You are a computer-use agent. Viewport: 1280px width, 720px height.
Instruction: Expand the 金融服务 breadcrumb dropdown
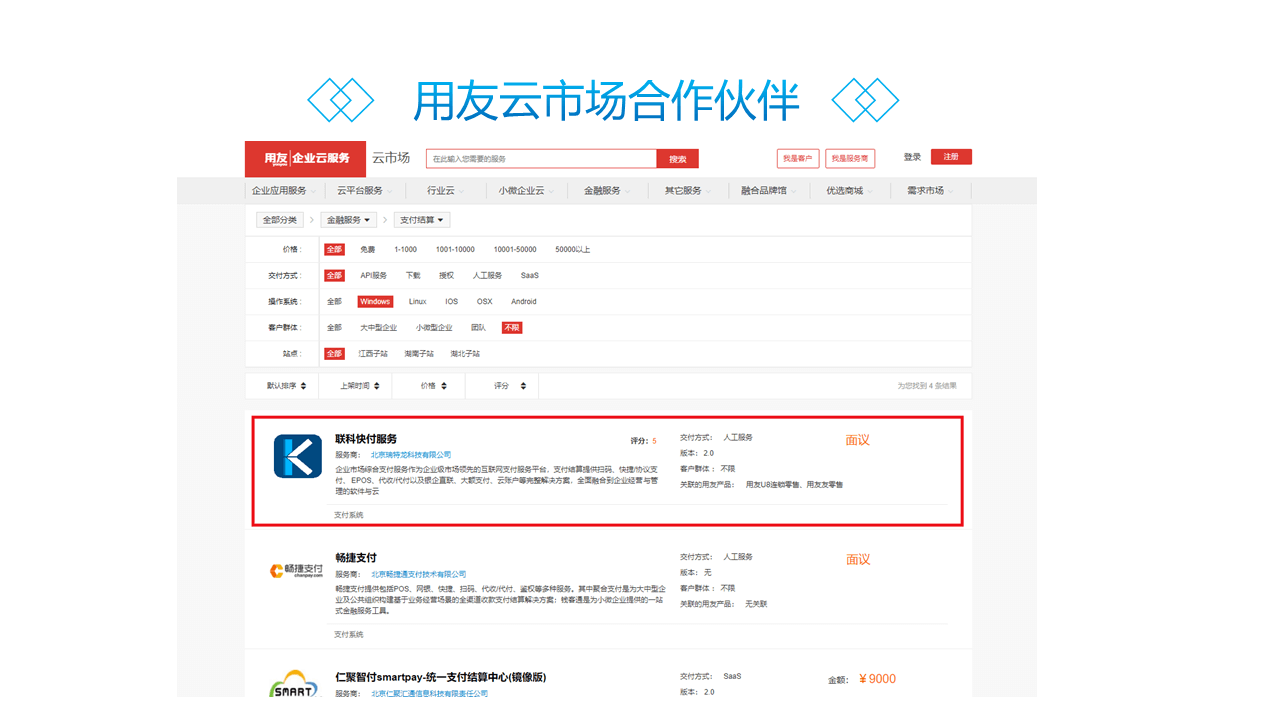point(349,220)
